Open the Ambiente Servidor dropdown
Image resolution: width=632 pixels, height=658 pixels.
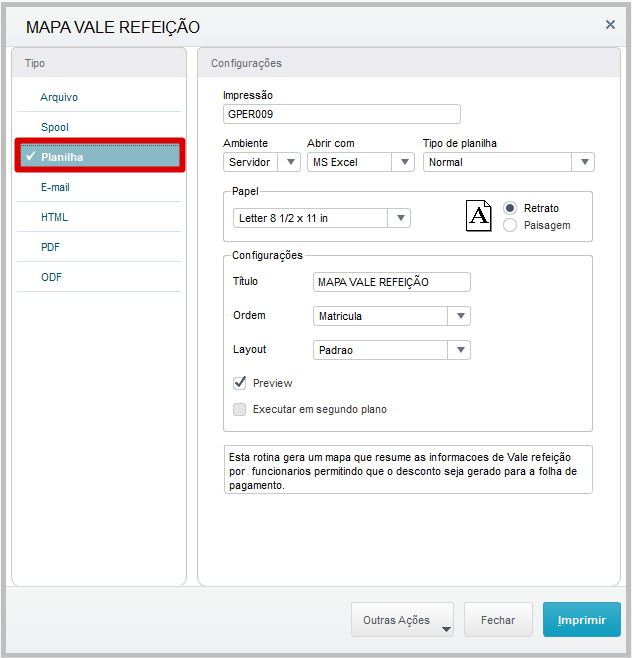pos(262,162)
